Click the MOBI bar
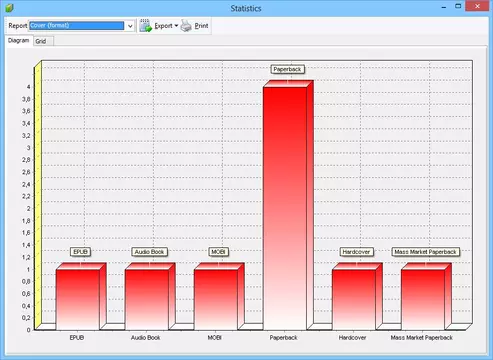493x360 pixels. click(216, 300)
